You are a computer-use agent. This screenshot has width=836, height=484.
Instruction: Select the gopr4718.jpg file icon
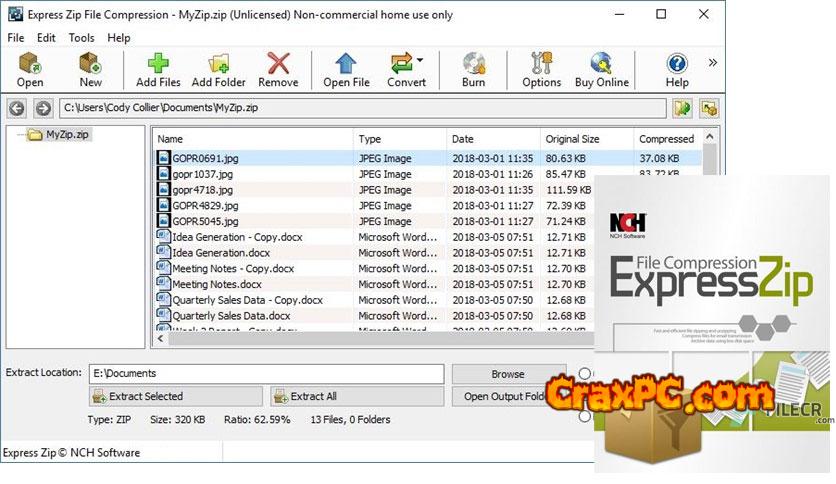pyautogui.click(x=163, y=190)
